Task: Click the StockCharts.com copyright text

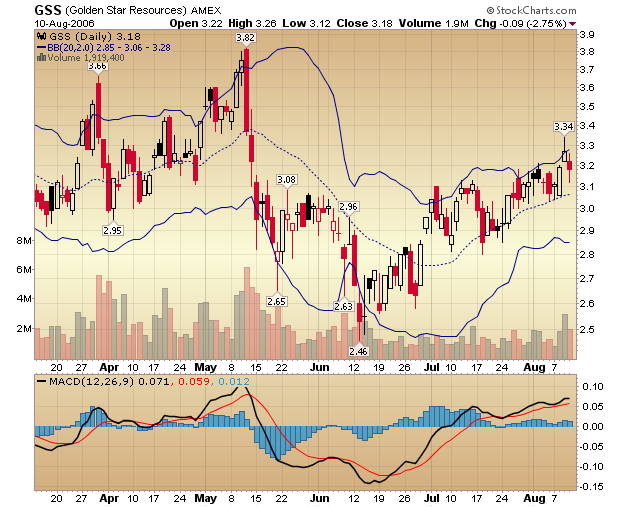Action: [531, 10]
